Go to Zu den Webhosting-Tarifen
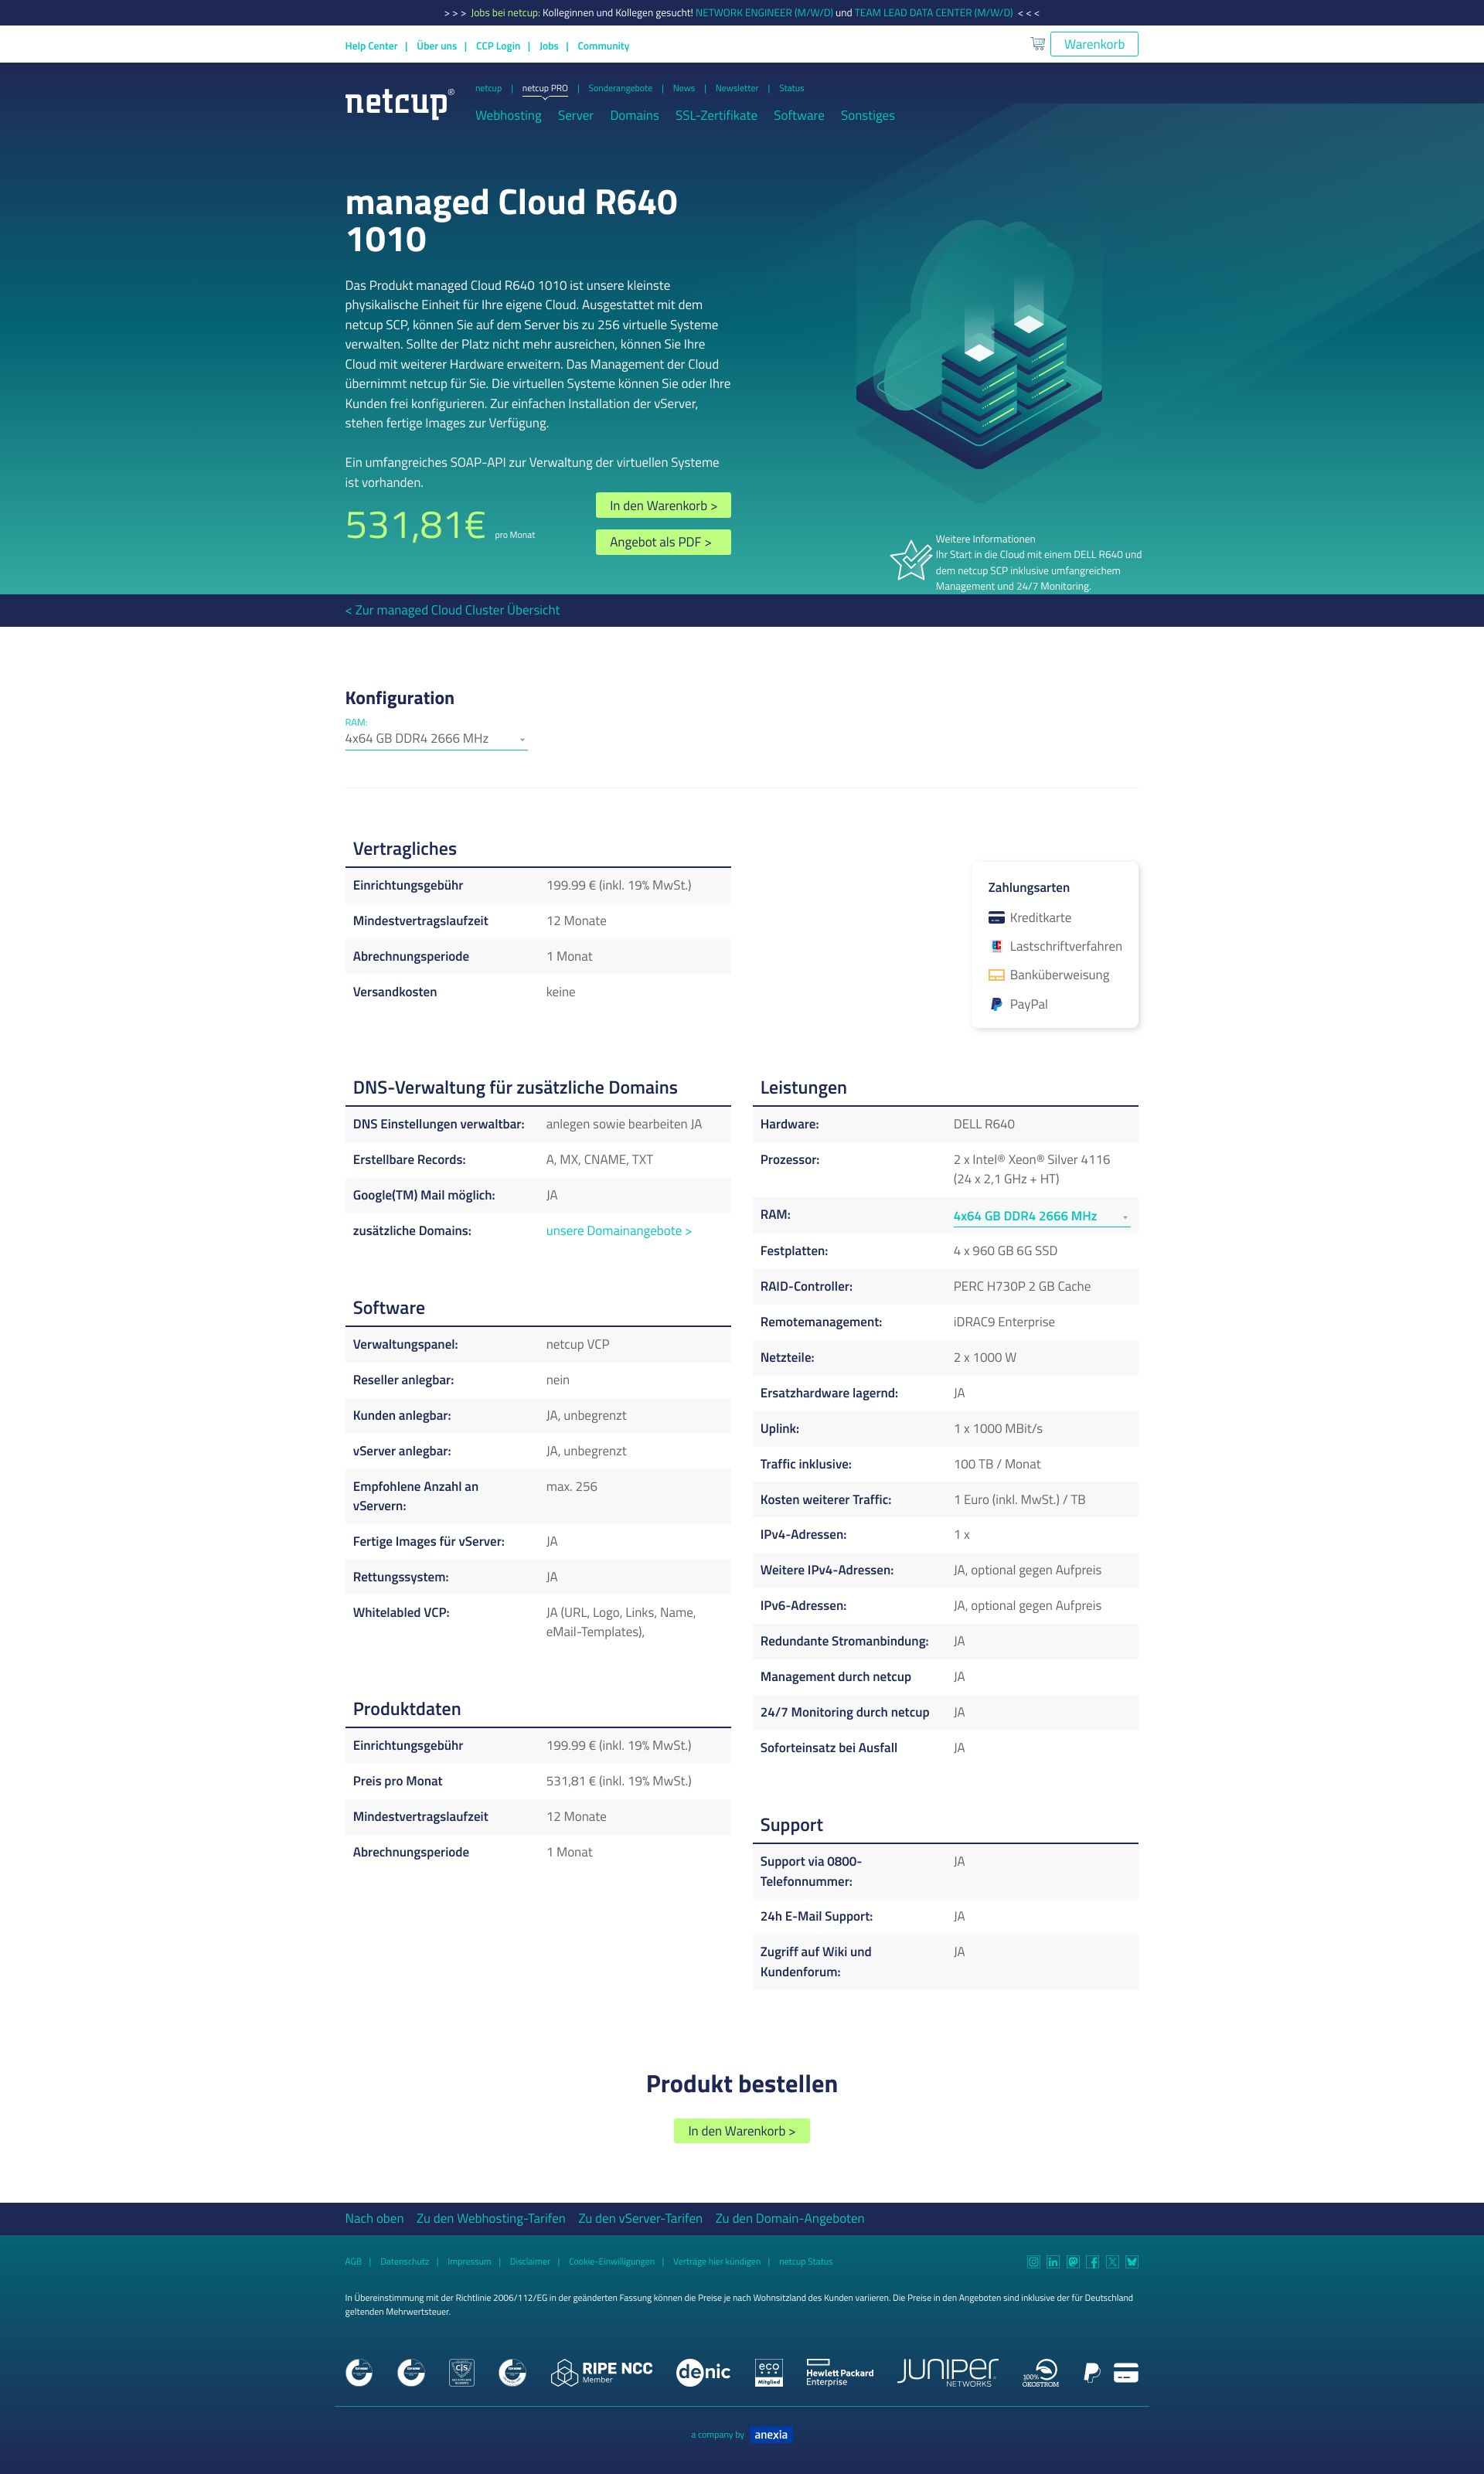1484x2474 pixels. [x=491, y=2218]
